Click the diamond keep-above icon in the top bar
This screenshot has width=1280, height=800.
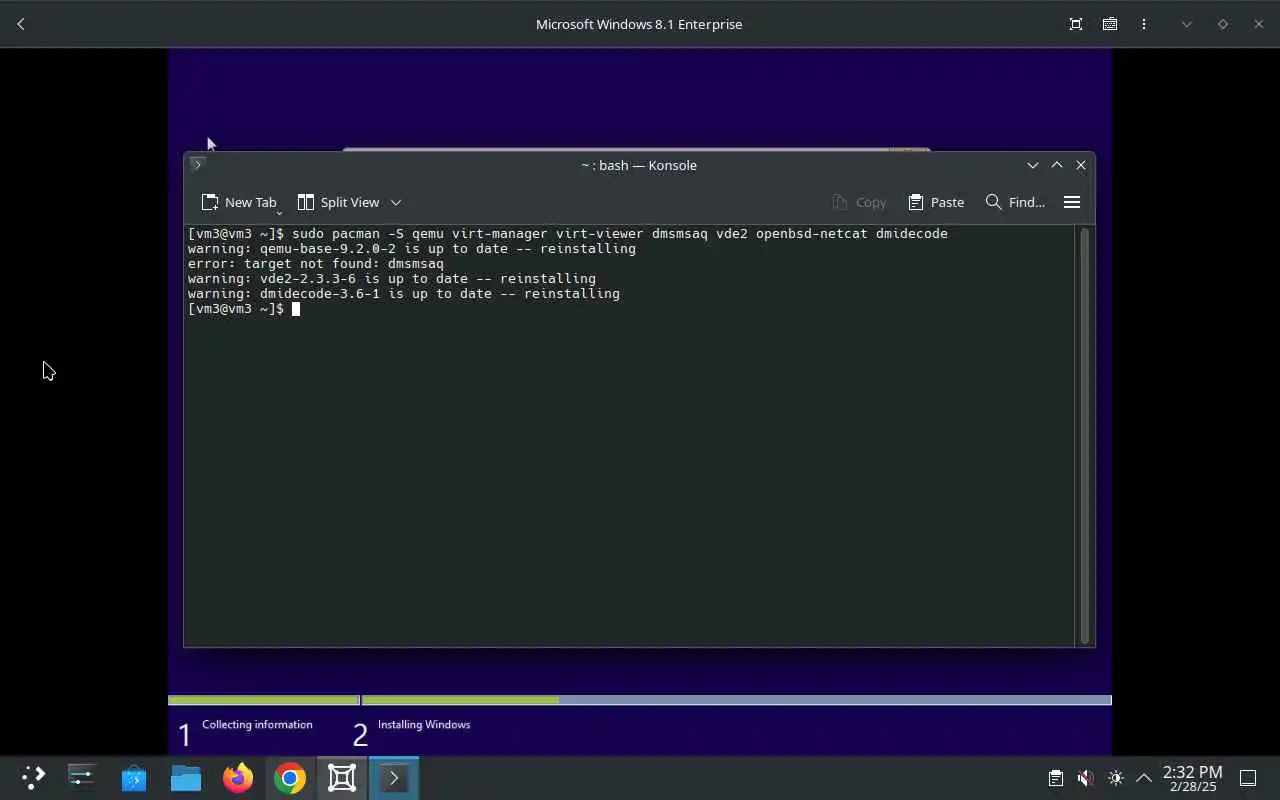[1222, 24]
